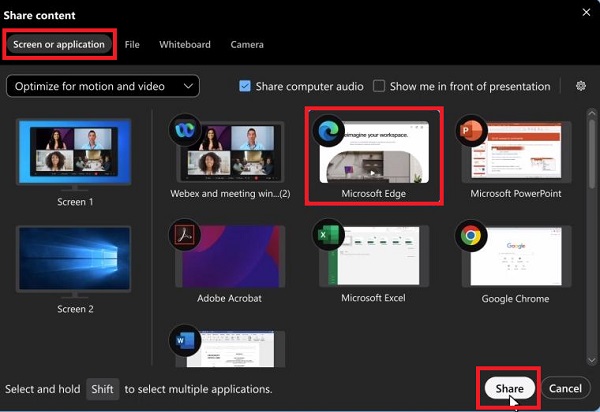Select the Microsoft PowerPoint window thumbnail
The image size is (600, 412).
(x=517, y=152)
